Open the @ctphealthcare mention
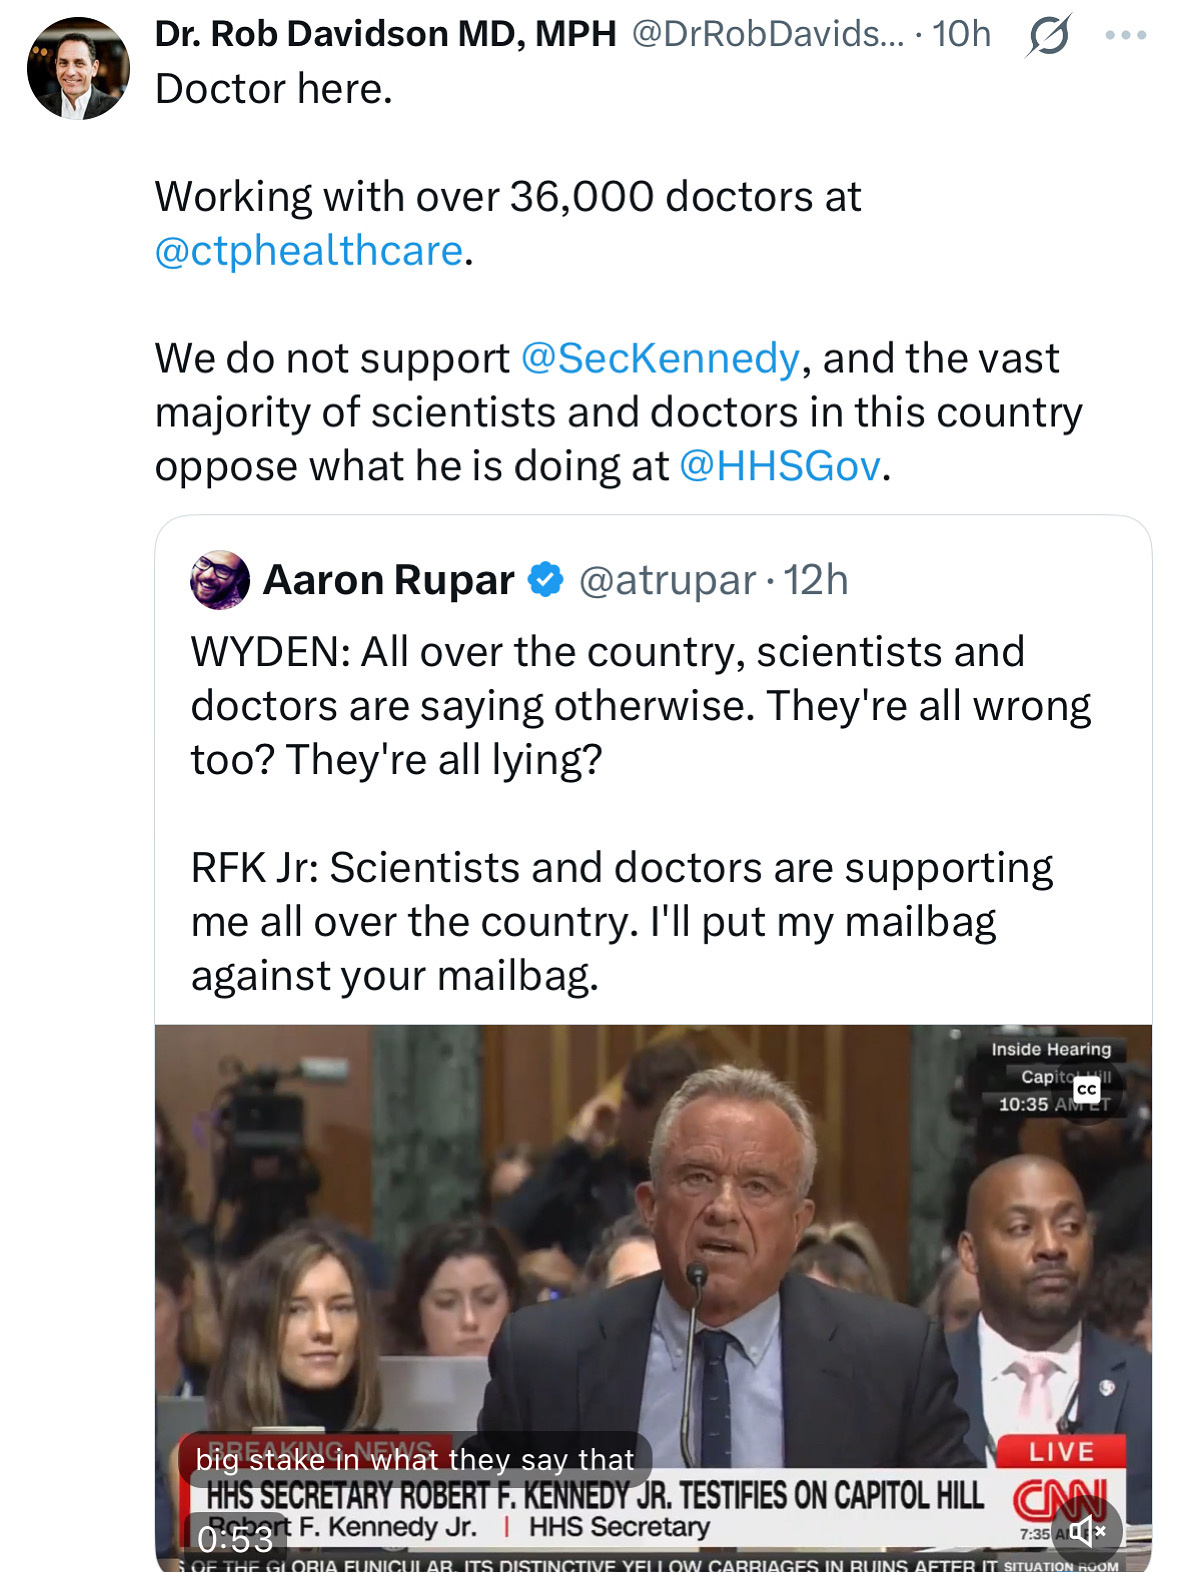 tap(309, 251)
